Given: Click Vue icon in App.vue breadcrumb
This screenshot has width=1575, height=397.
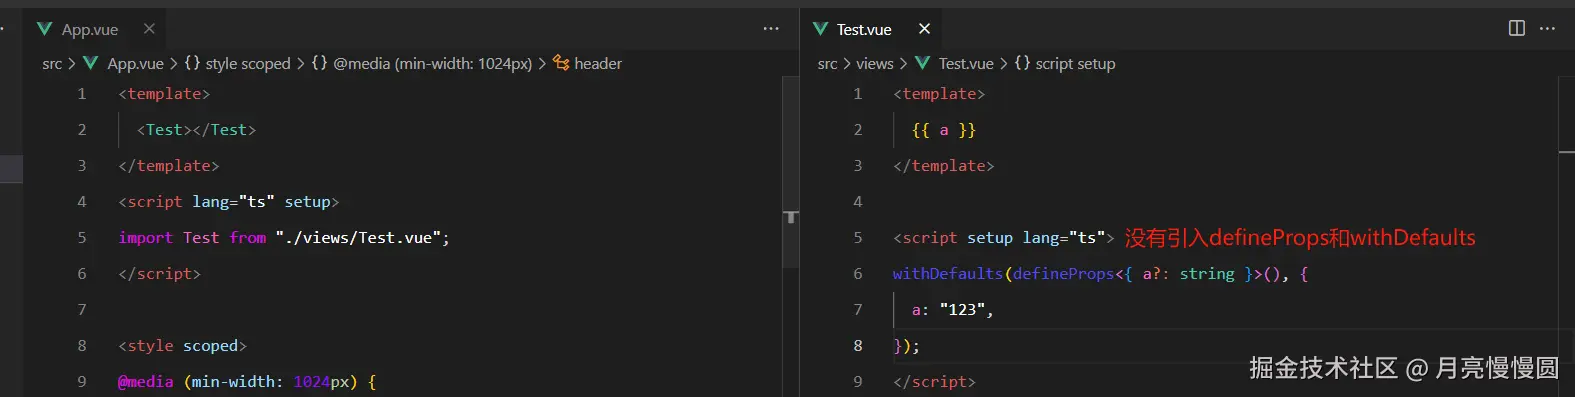Looking at the screenshot, I should (91, 63).
